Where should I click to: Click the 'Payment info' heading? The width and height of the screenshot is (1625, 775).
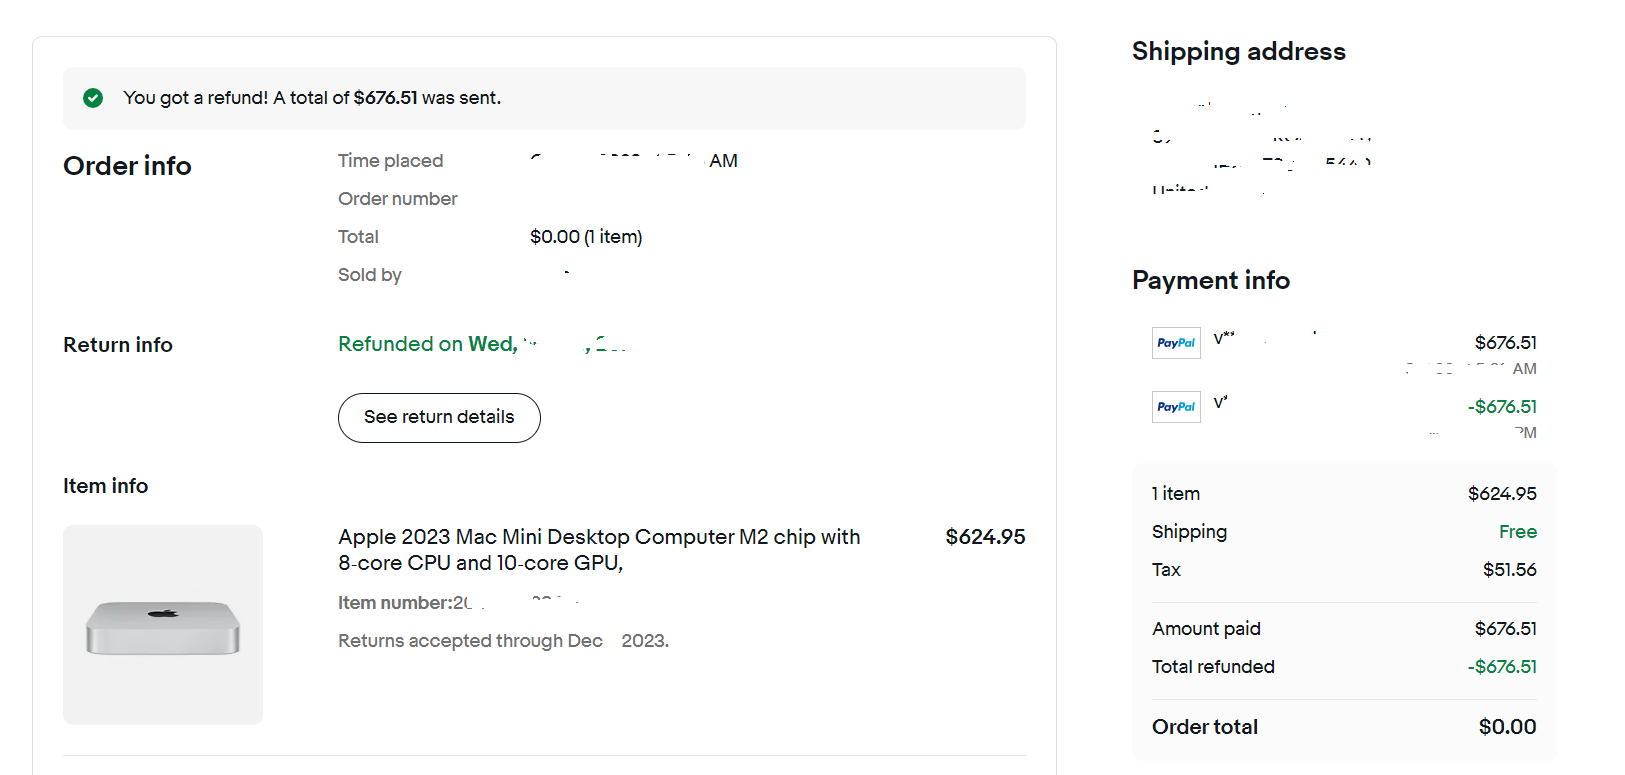[x=1210, y=281]
